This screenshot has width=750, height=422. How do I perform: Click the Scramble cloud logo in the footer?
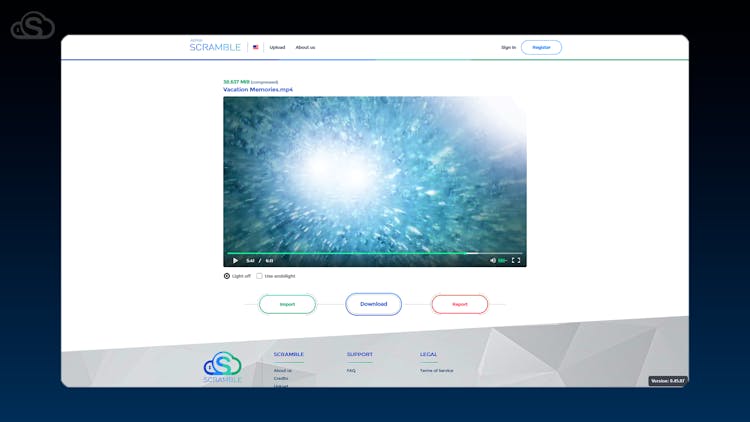point(222,366)
